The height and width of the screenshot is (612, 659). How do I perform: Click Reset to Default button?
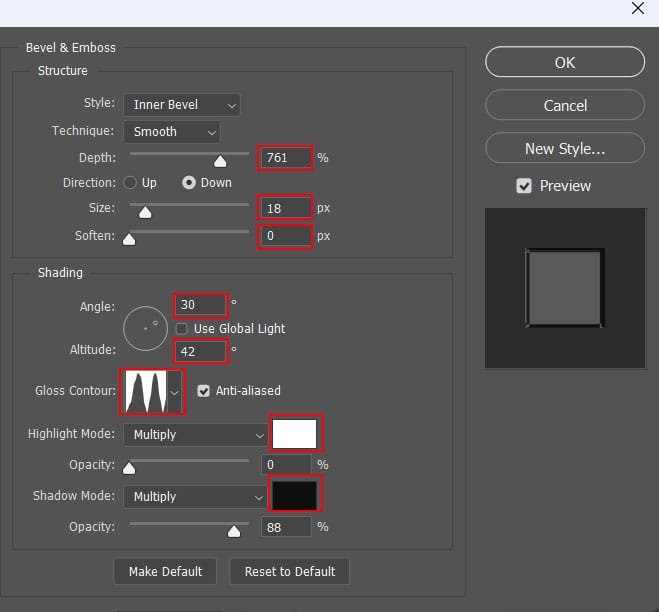tap(289, 572)
